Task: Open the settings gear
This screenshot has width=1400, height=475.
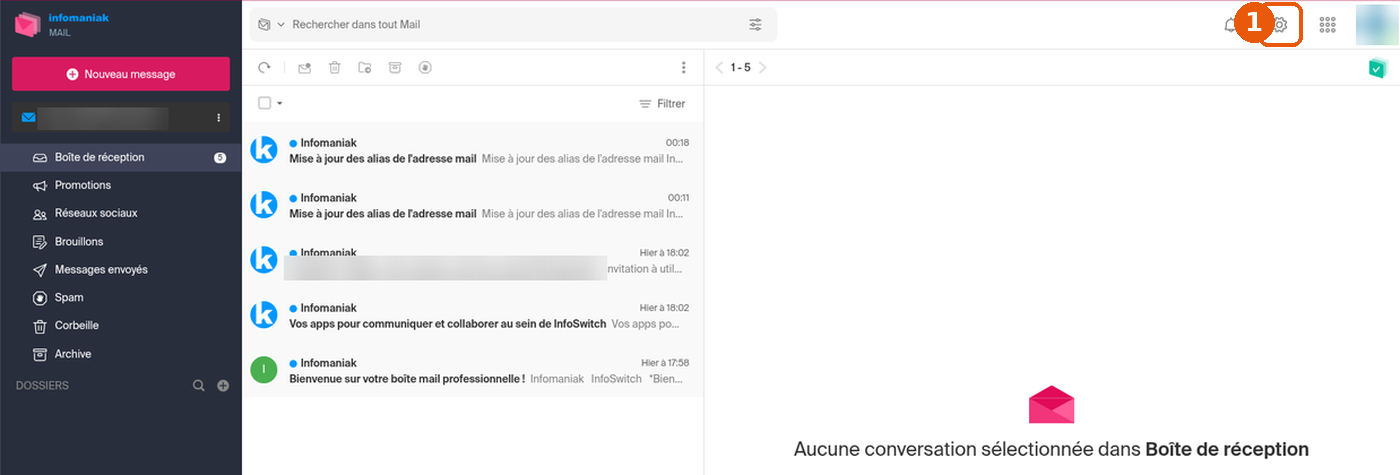Action: coord(1279,25)
